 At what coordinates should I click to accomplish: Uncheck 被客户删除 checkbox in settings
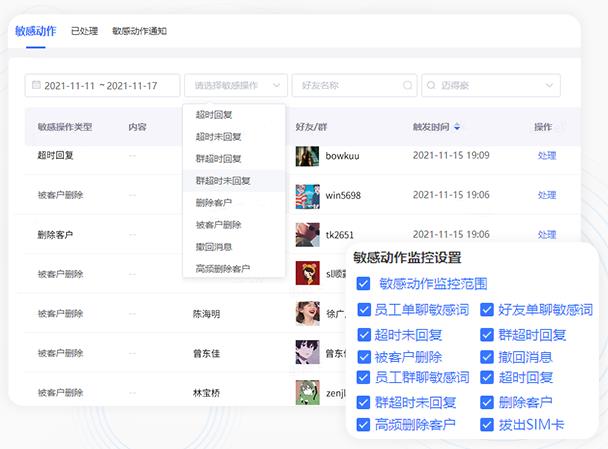pos(363,357)
